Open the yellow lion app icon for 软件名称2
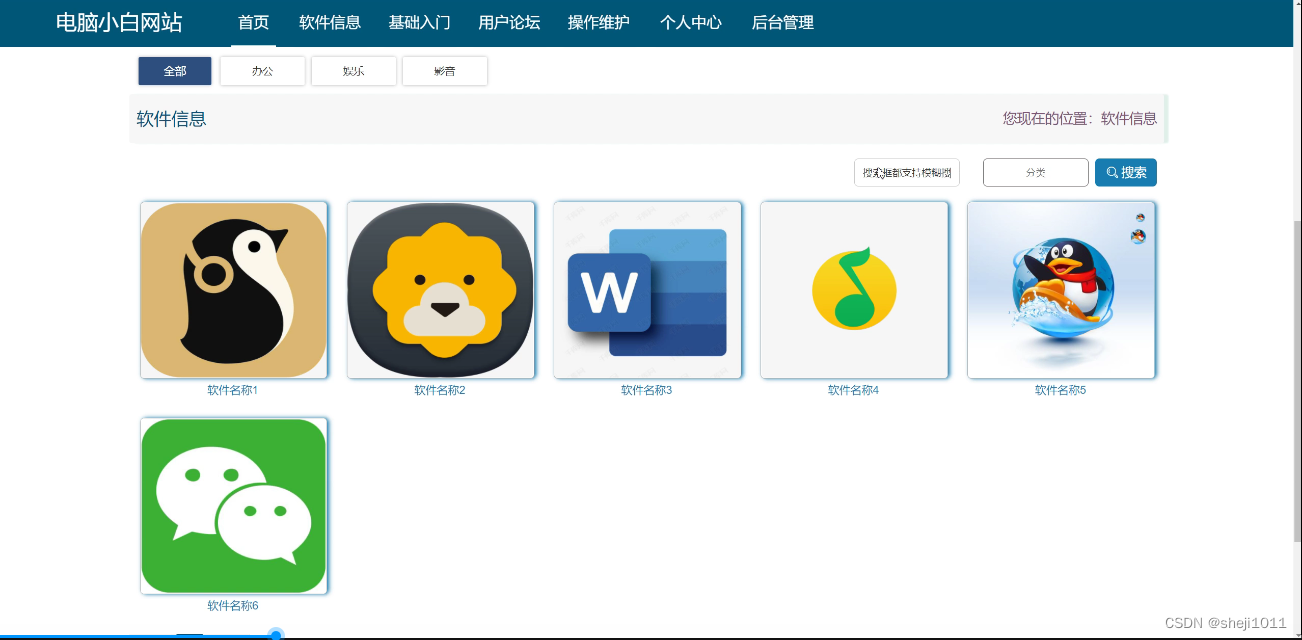This screenshot has height=640, width=1302. click(441, 290)
